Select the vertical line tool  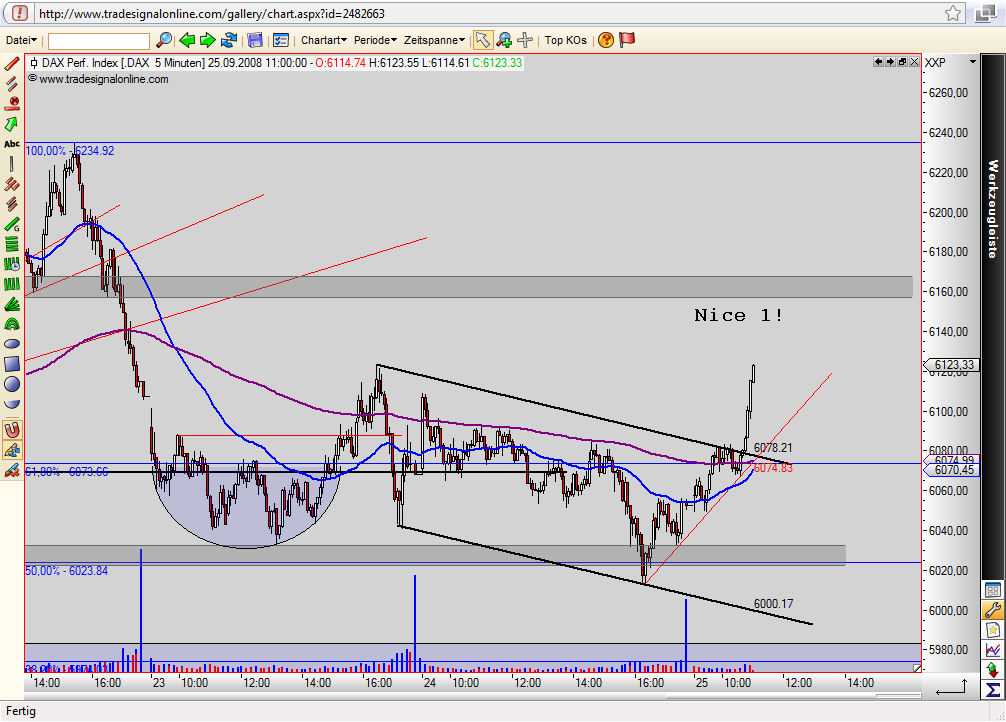[x=12, y=164]
